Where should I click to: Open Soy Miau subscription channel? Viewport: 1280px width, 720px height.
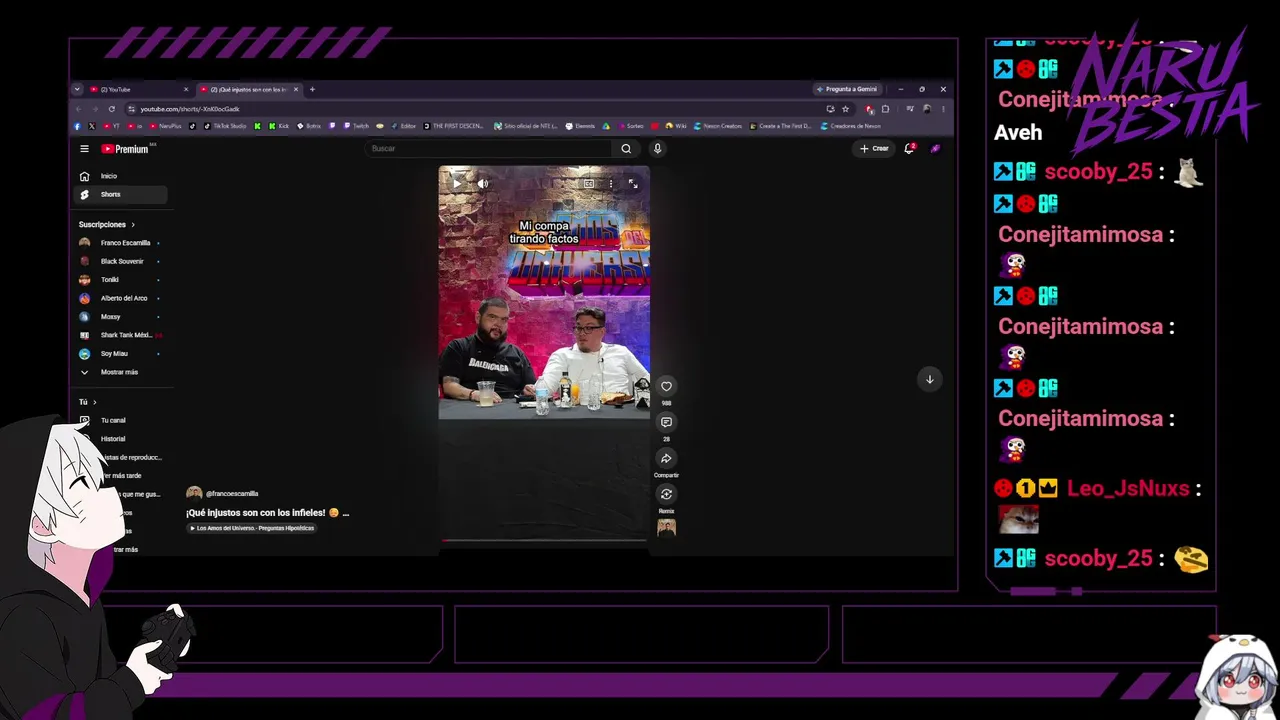[x=120, y=354]
